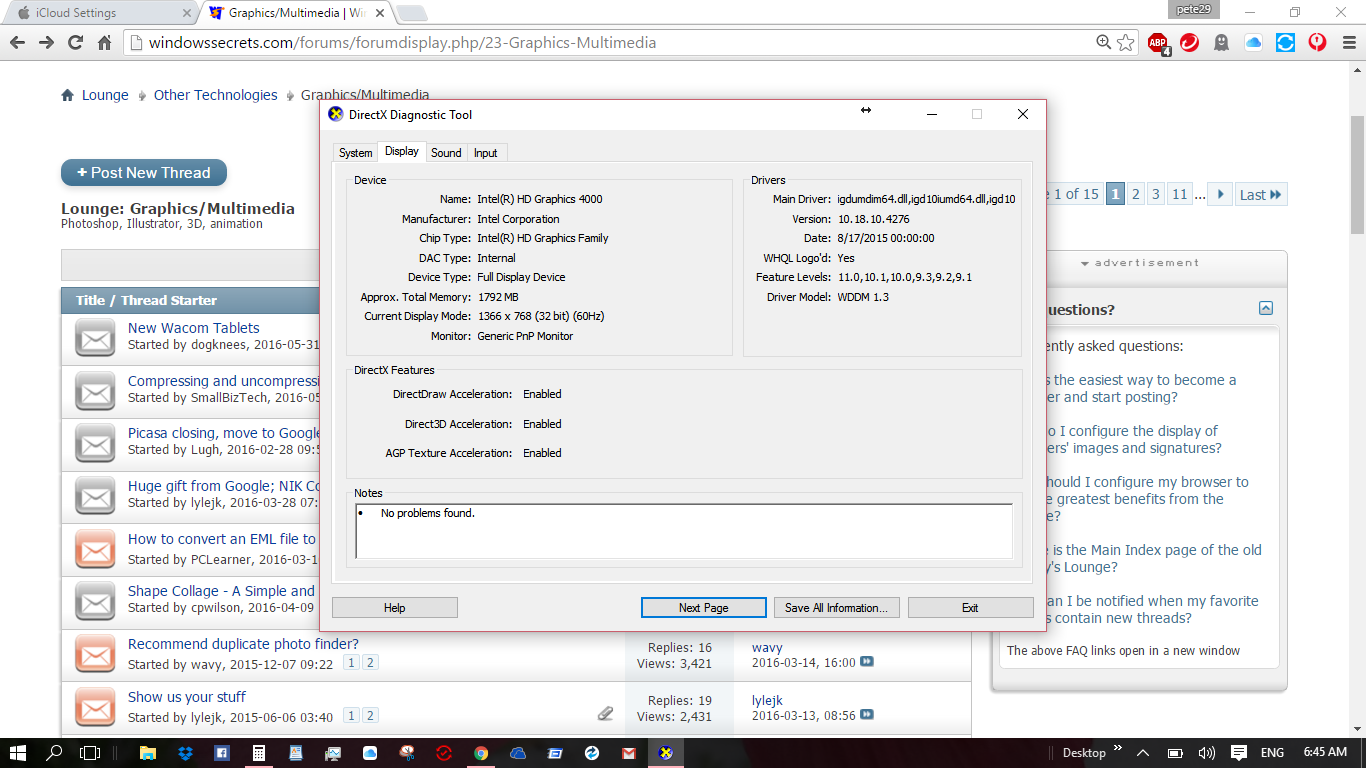
Task: Click the next page arrow in pagination
Action: click(1220, 195)
